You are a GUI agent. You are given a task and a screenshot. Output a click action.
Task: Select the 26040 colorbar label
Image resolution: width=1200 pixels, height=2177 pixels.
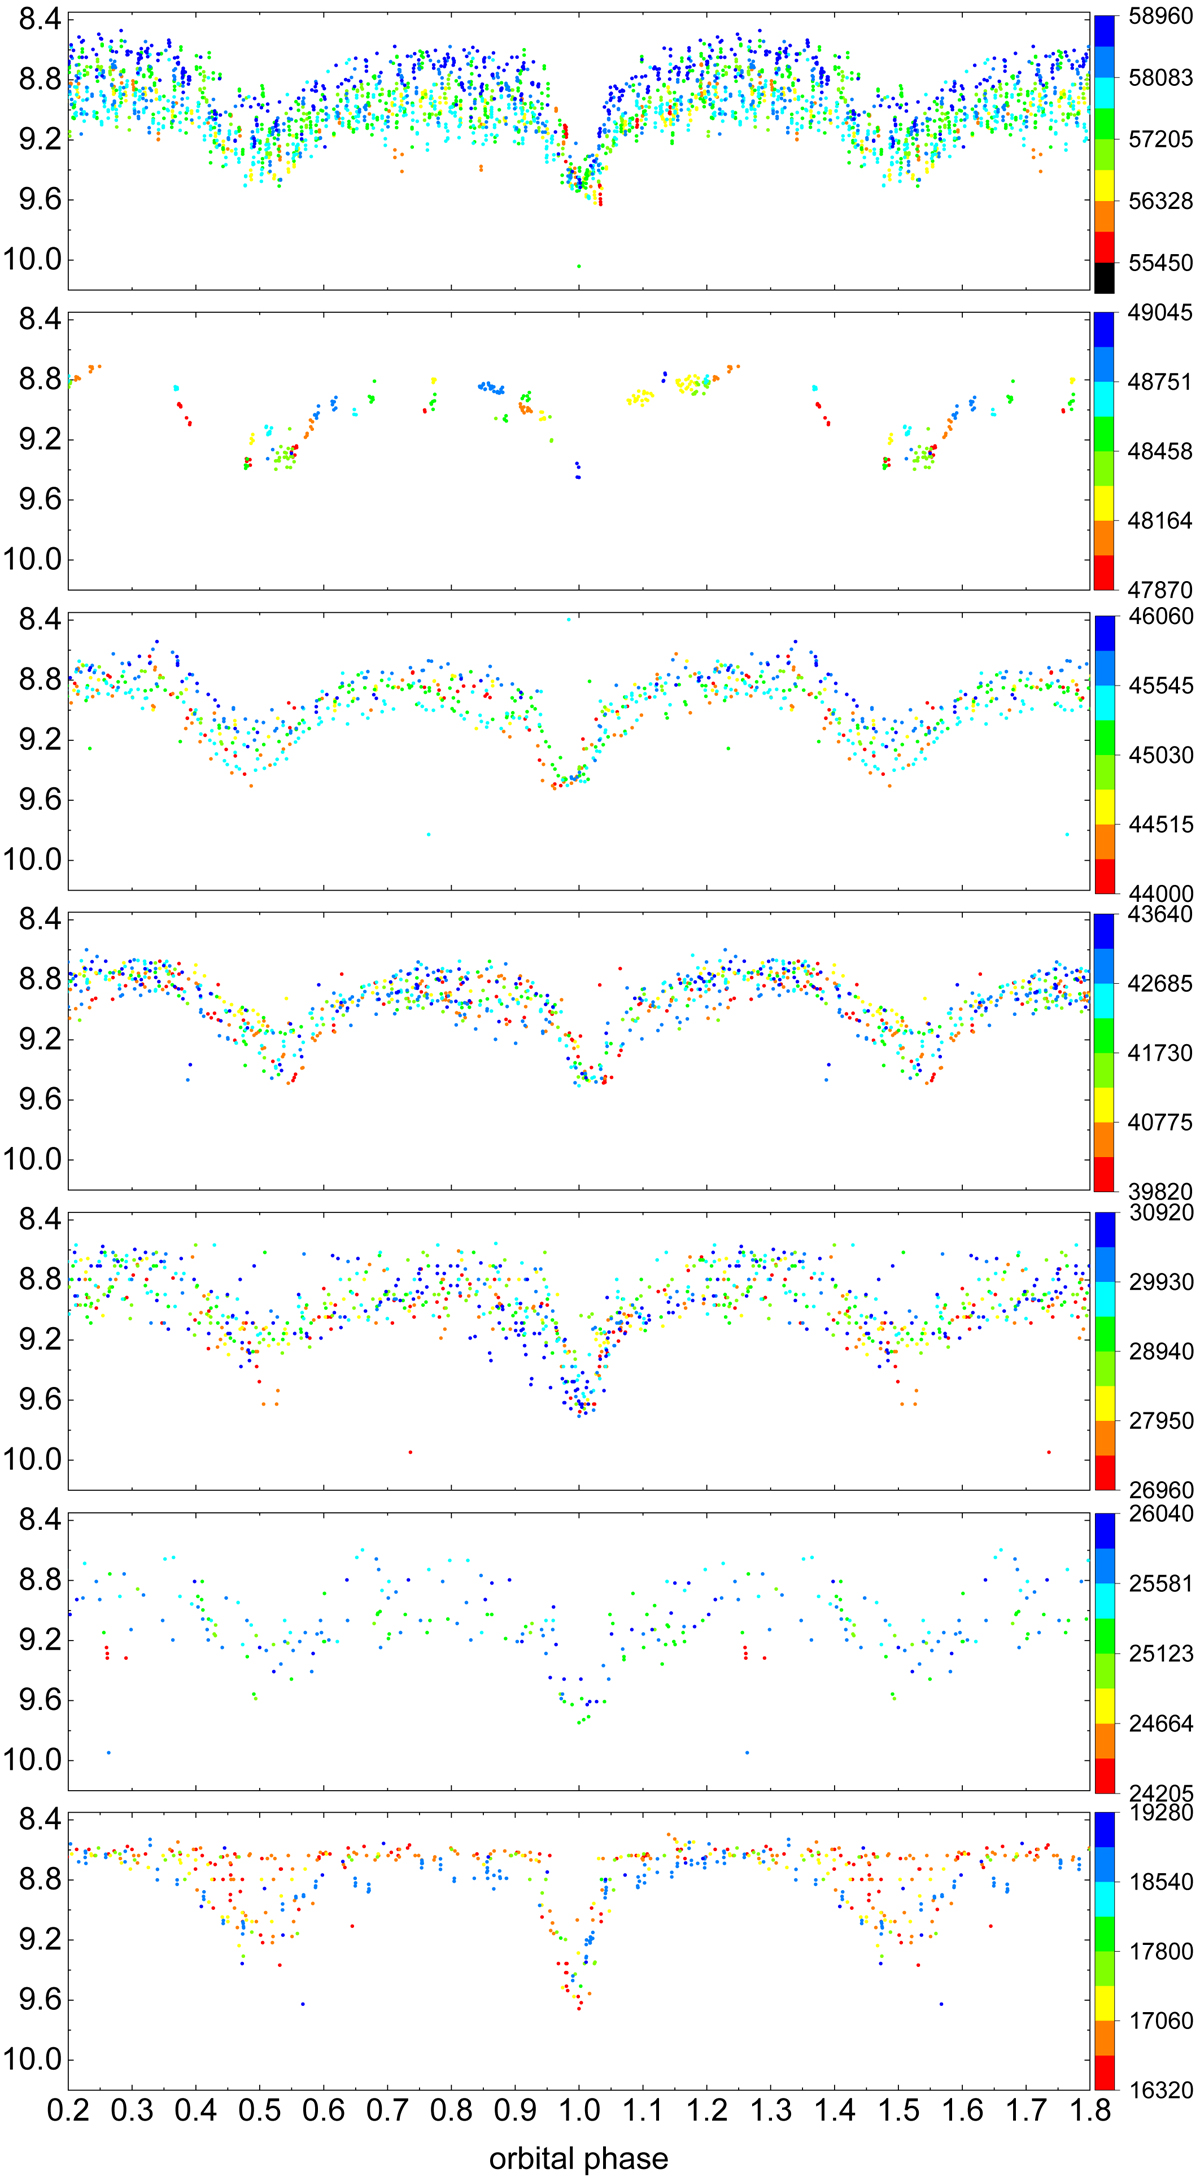point(1159,1513)
